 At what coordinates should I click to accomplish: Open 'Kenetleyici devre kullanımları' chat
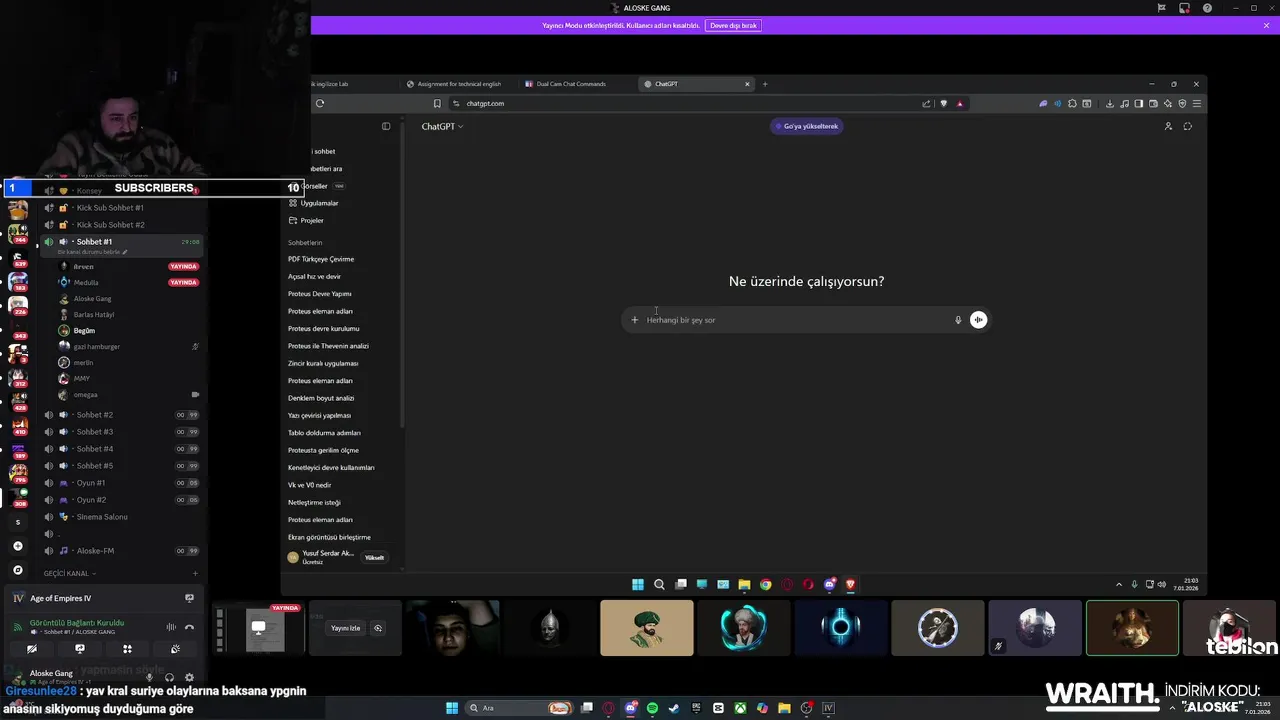(331, 467)
